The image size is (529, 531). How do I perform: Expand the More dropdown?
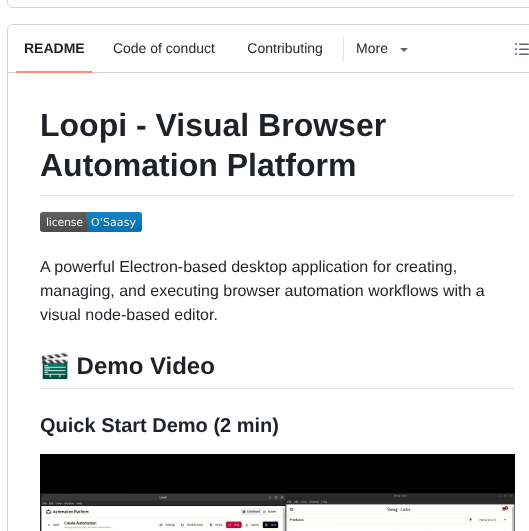[x=382, y=49]
